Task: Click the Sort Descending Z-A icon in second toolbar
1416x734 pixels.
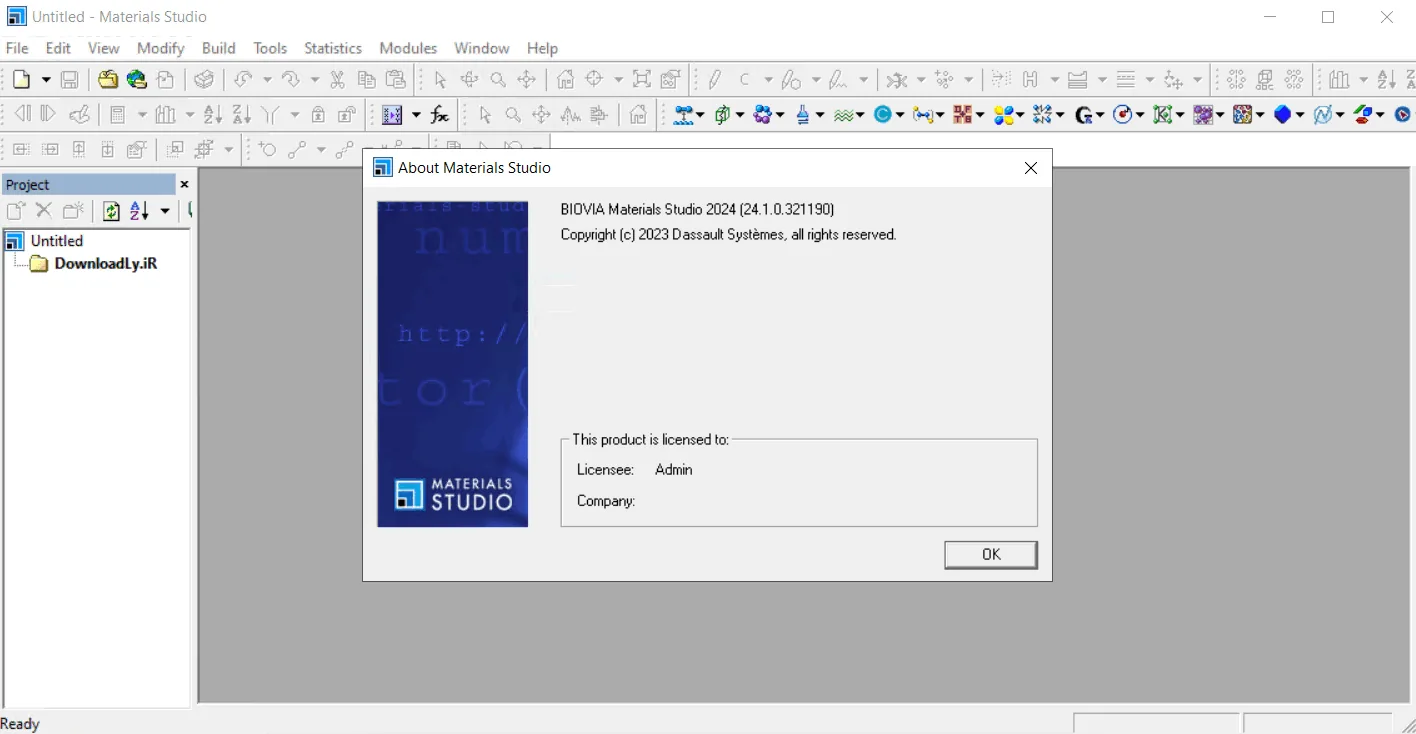Action: (241, 115)
